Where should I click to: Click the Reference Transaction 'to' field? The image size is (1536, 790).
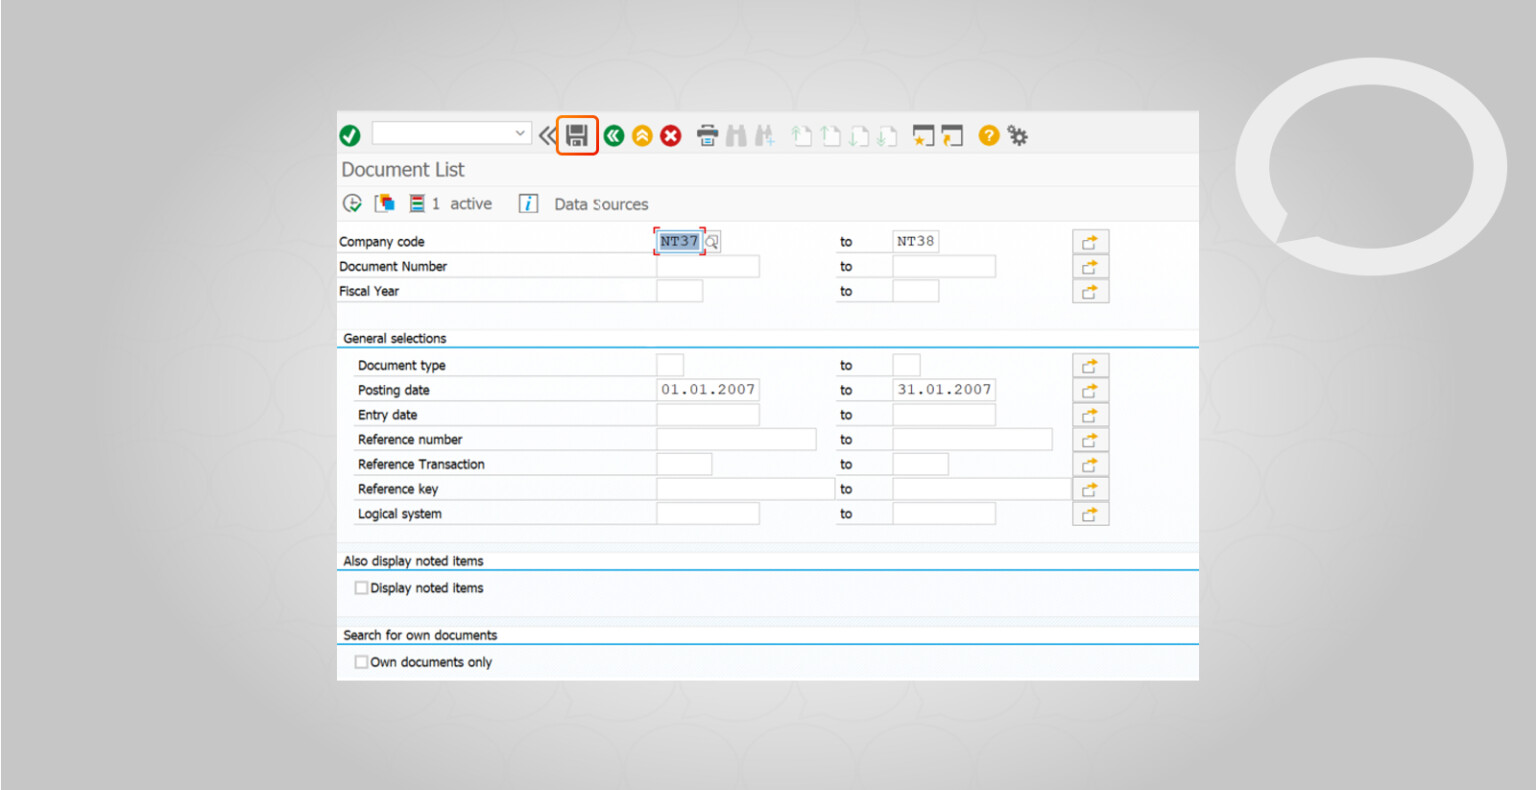(x=920, y=464)
